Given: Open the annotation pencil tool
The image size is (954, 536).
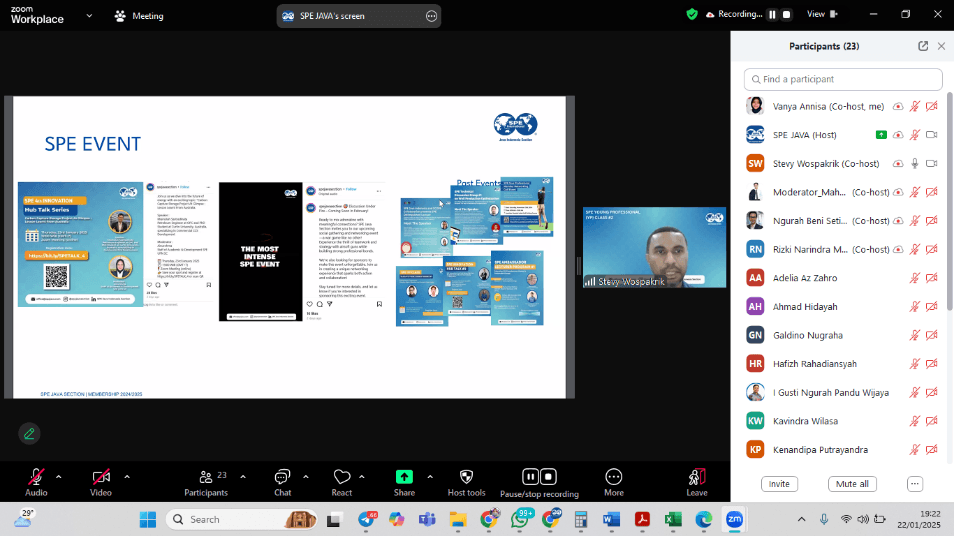Looking at the screenshot, I should (x=29, y=434).
